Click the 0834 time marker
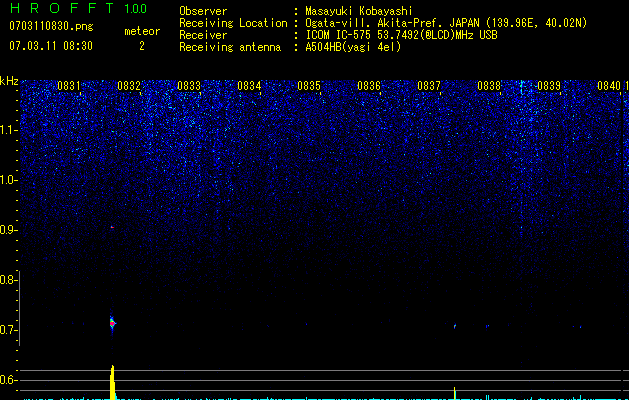 point(249,86)
